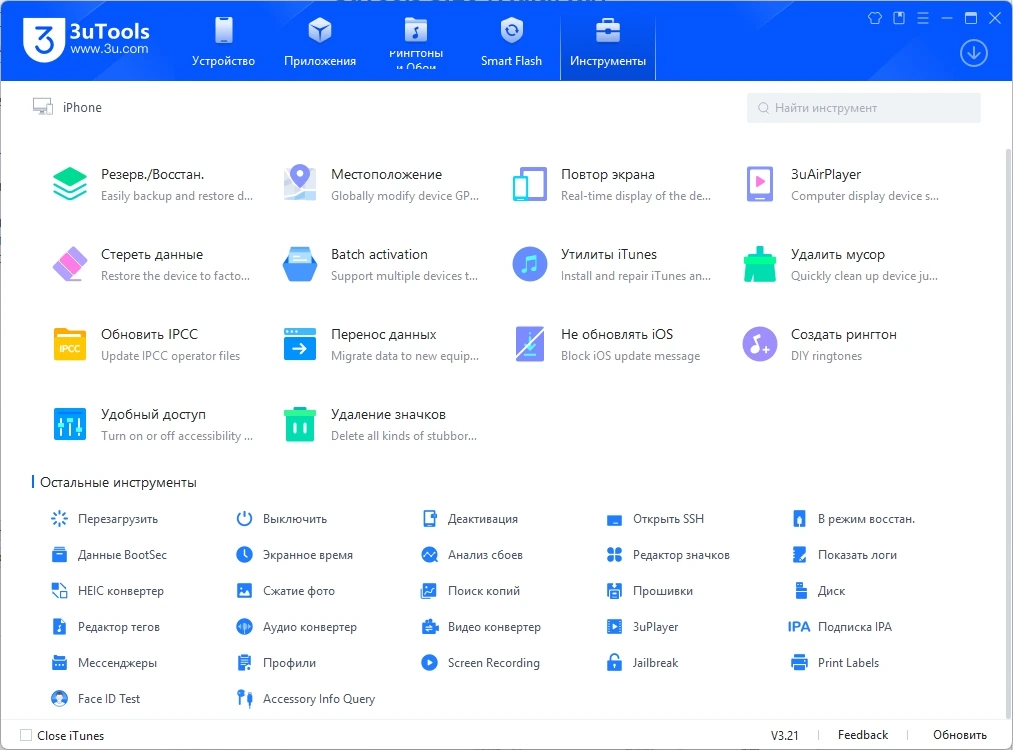The width and height of the screenshot is (1013, 750).
Task: Open Видео конвертер tool
Action: point(481,627)
